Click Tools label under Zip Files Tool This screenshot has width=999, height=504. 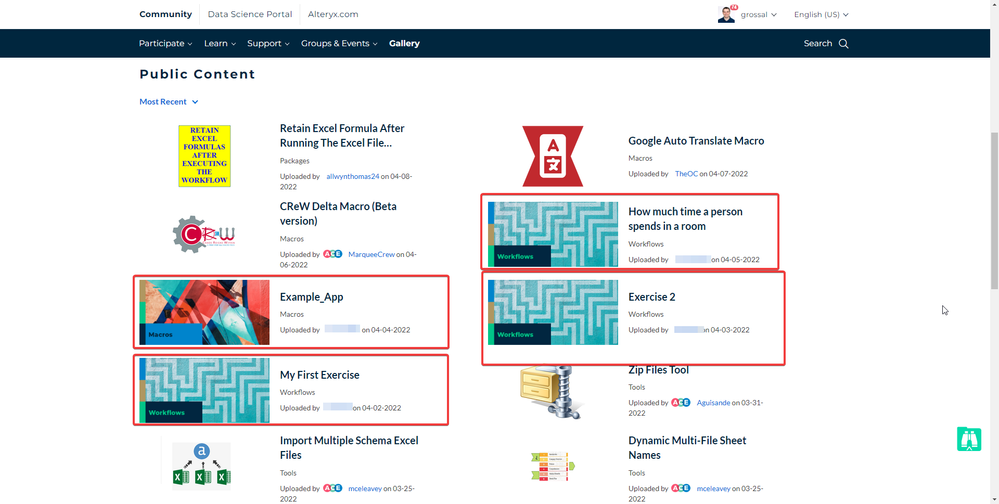tap(636, 387)
